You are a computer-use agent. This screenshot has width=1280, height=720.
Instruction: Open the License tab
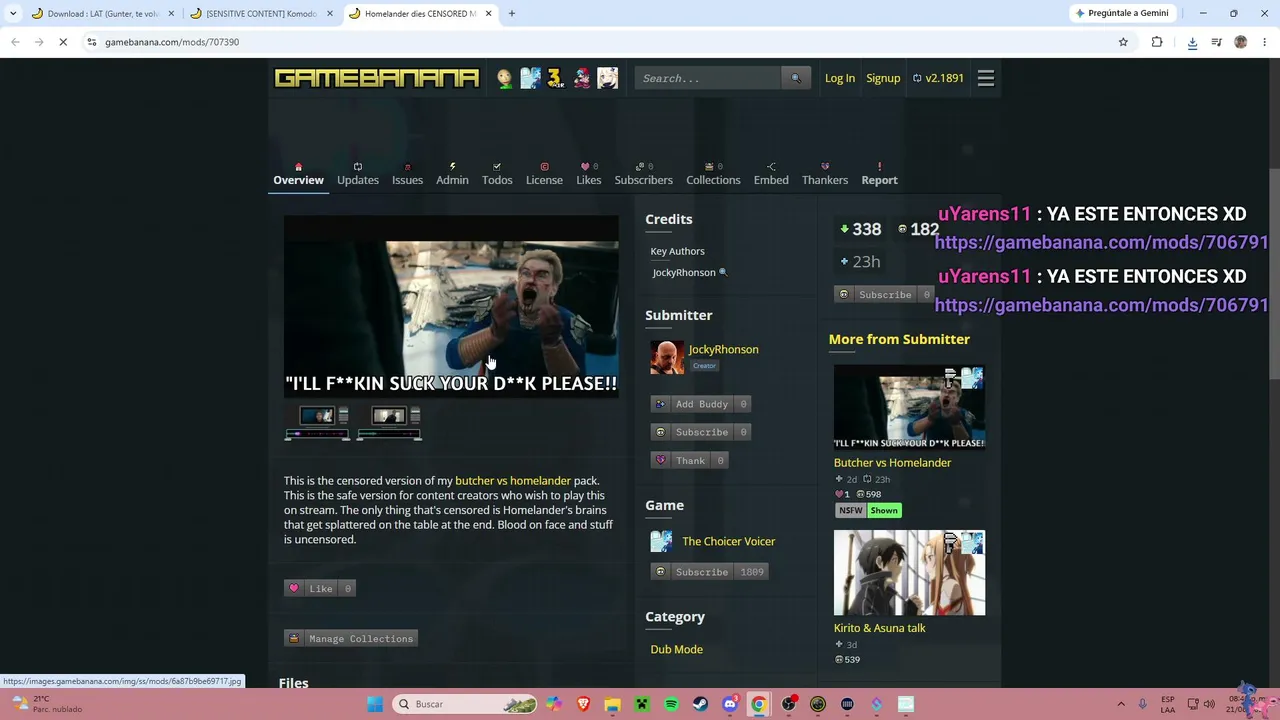click(x=544, y=174)
